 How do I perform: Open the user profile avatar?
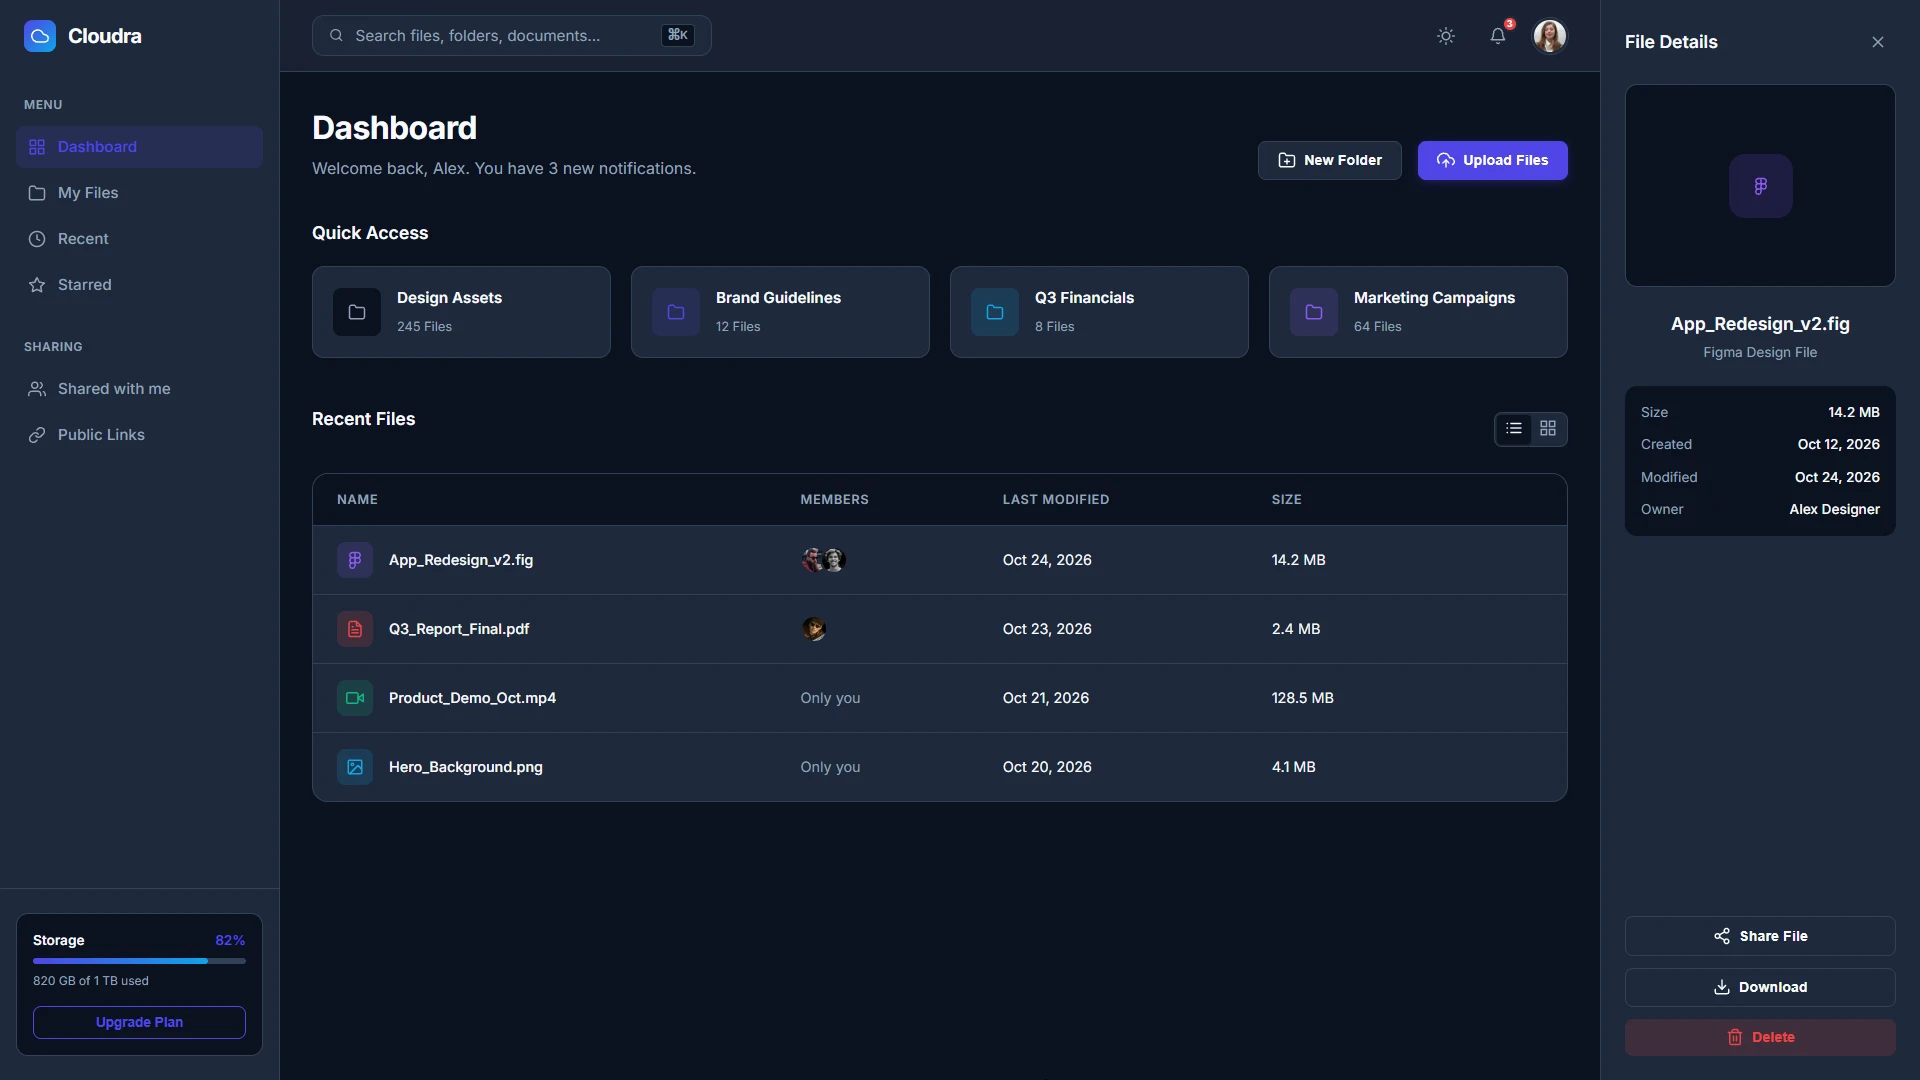1550,36
